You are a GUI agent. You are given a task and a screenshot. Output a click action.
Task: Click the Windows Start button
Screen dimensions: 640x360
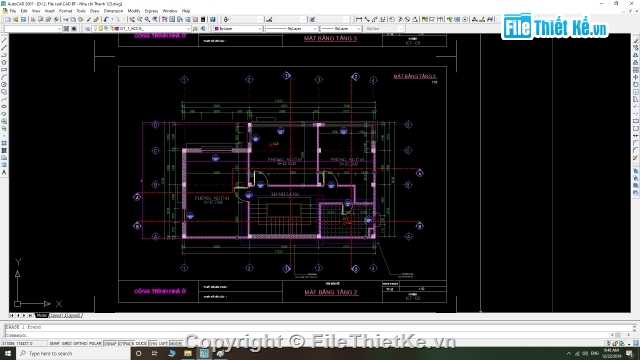pos(8,353)
